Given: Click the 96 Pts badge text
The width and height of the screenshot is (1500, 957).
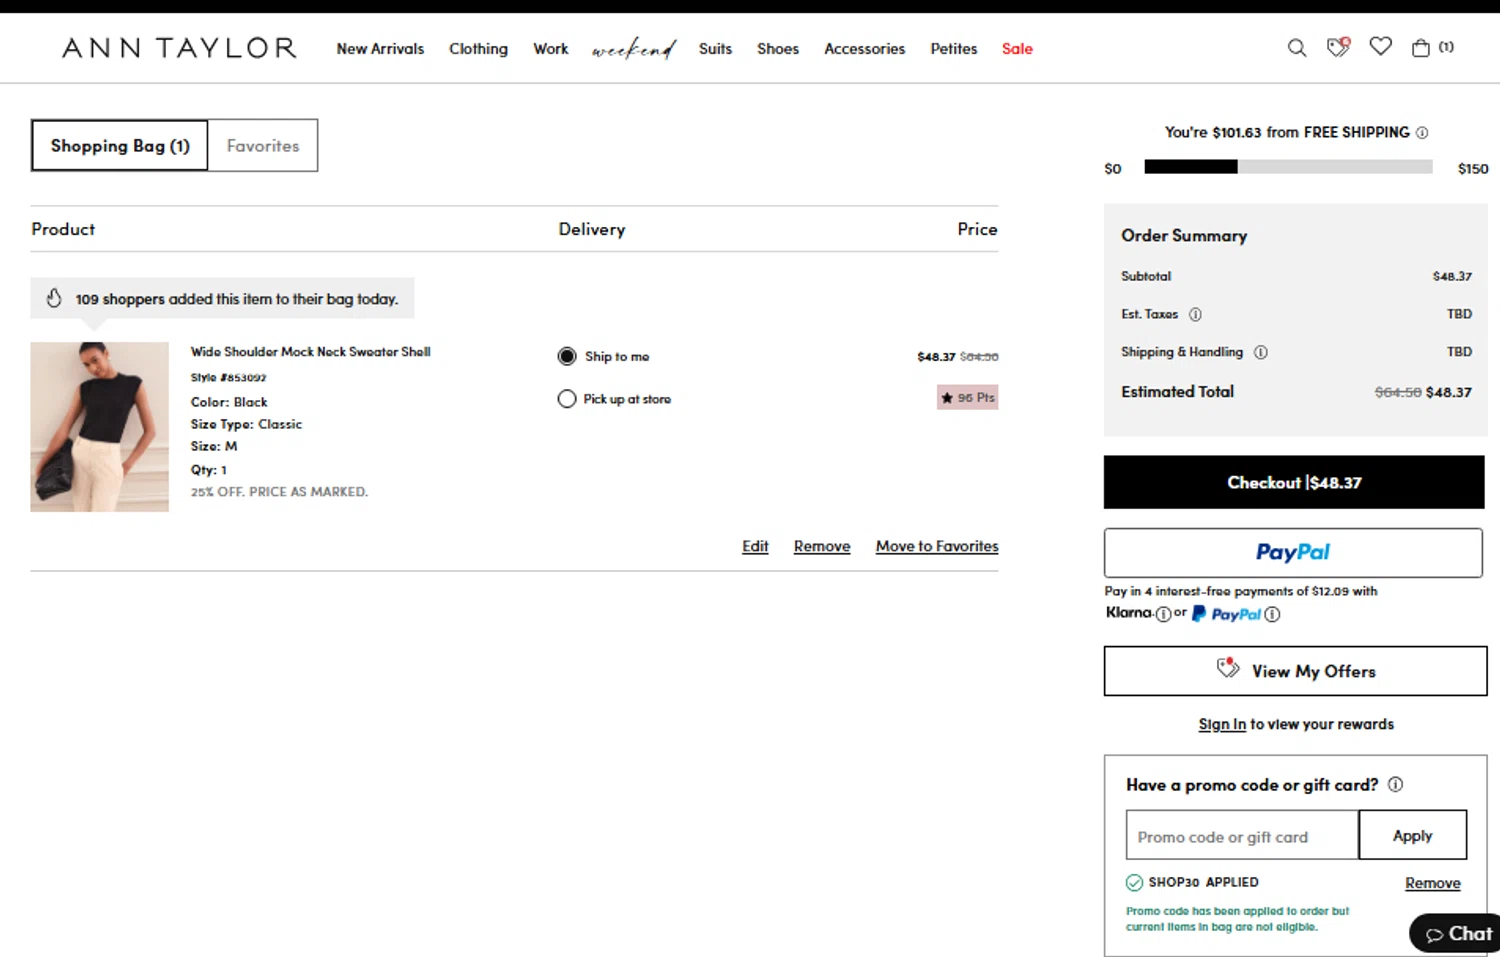Looking at the screenshot, I should click(x=976, y=398).
